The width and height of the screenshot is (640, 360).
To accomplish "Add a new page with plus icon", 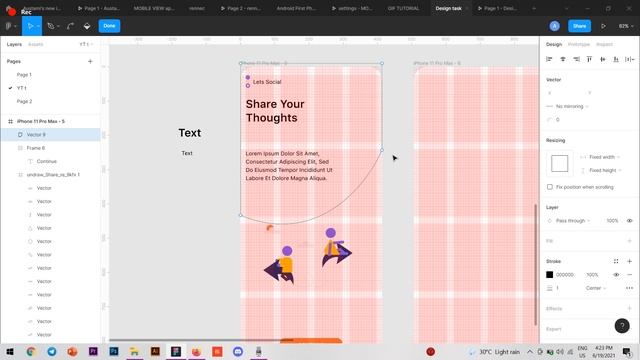I will pos(90,61).
